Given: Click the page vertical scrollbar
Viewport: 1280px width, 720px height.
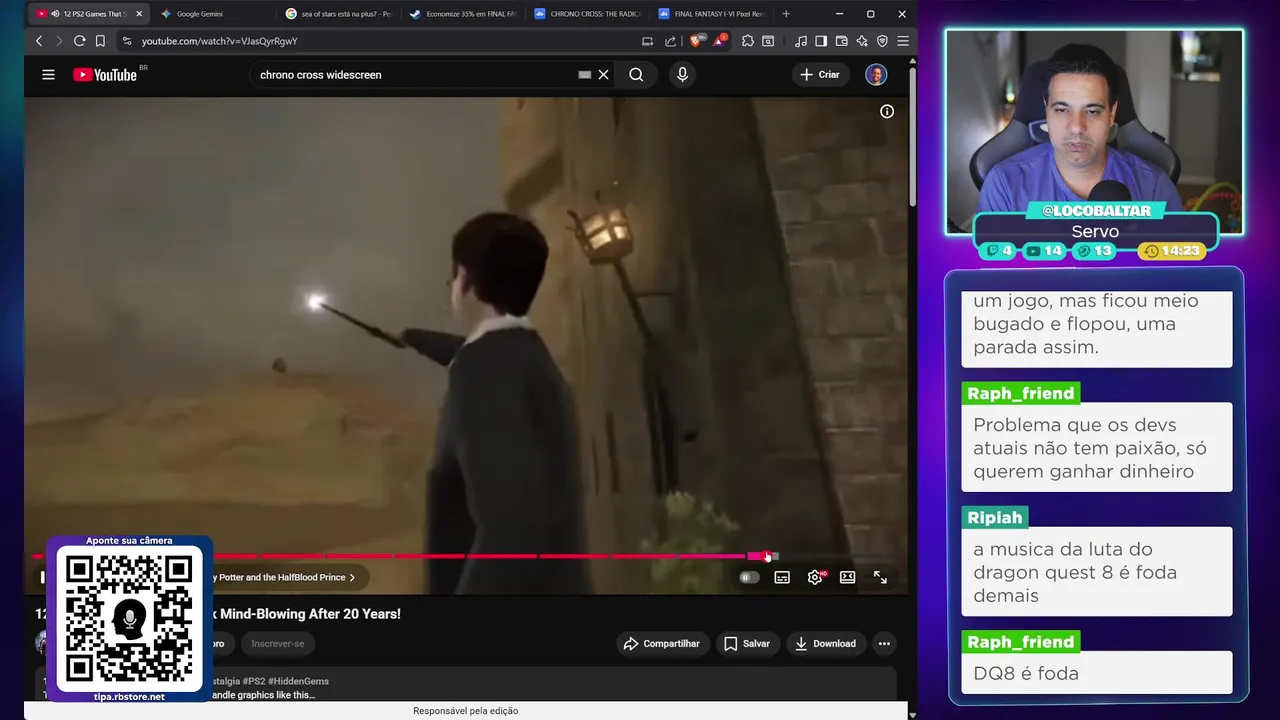Looking at the screenshot, I should point(912,135).
